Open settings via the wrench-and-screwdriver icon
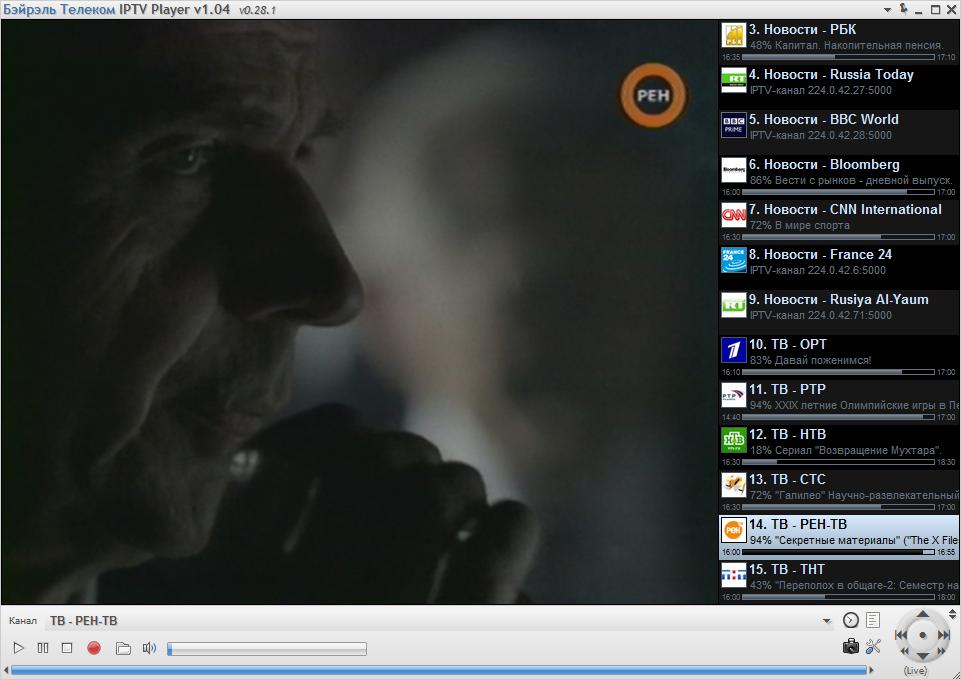This screenshot has height=680, width=961. pos(873,646)
